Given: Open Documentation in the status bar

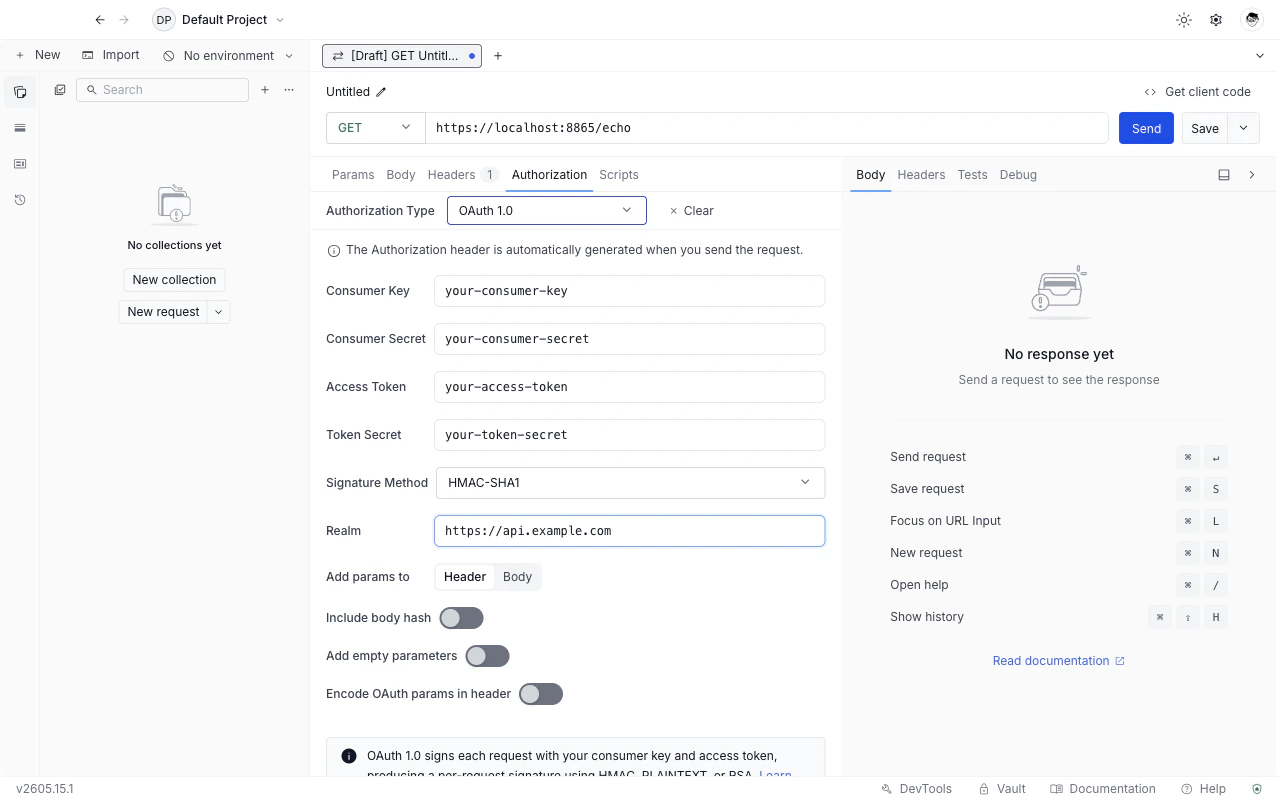Looking at the screenshot, I should click(x=1103, y=789).
